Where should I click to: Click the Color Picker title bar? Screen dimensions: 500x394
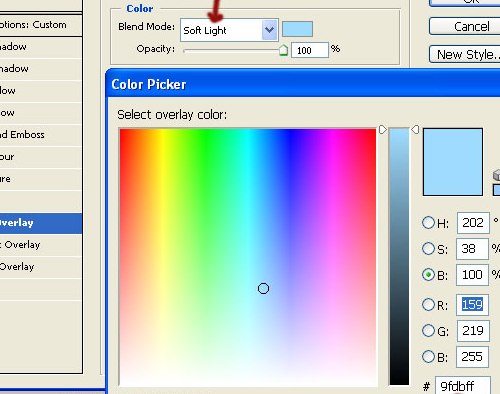pyautogui.click(x=303, y=83)
